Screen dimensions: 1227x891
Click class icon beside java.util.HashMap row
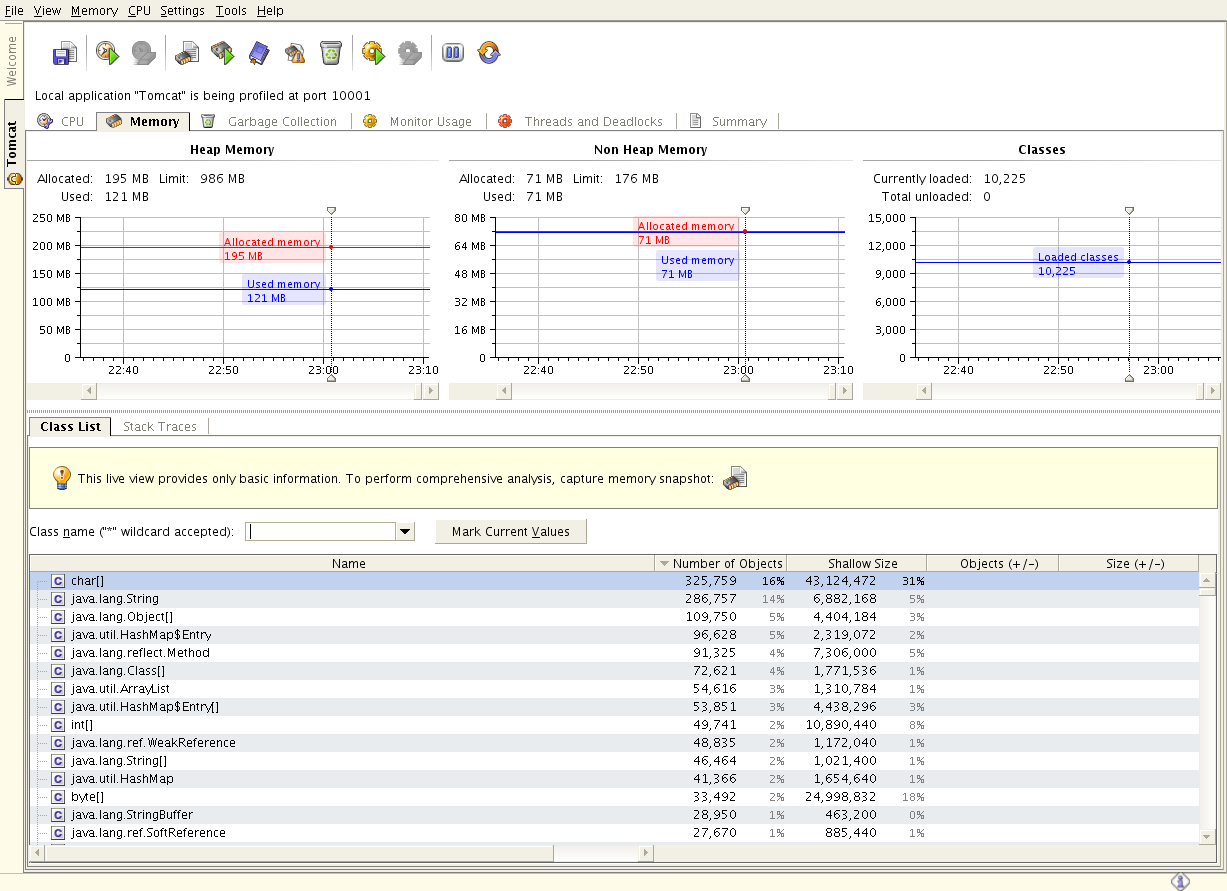coord(58,779)
